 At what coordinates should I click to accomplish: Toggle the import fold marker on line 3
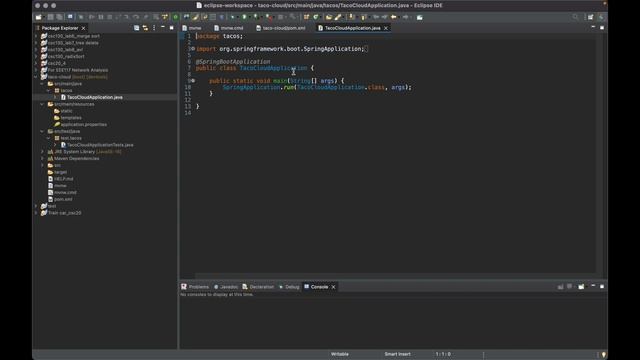193,49
